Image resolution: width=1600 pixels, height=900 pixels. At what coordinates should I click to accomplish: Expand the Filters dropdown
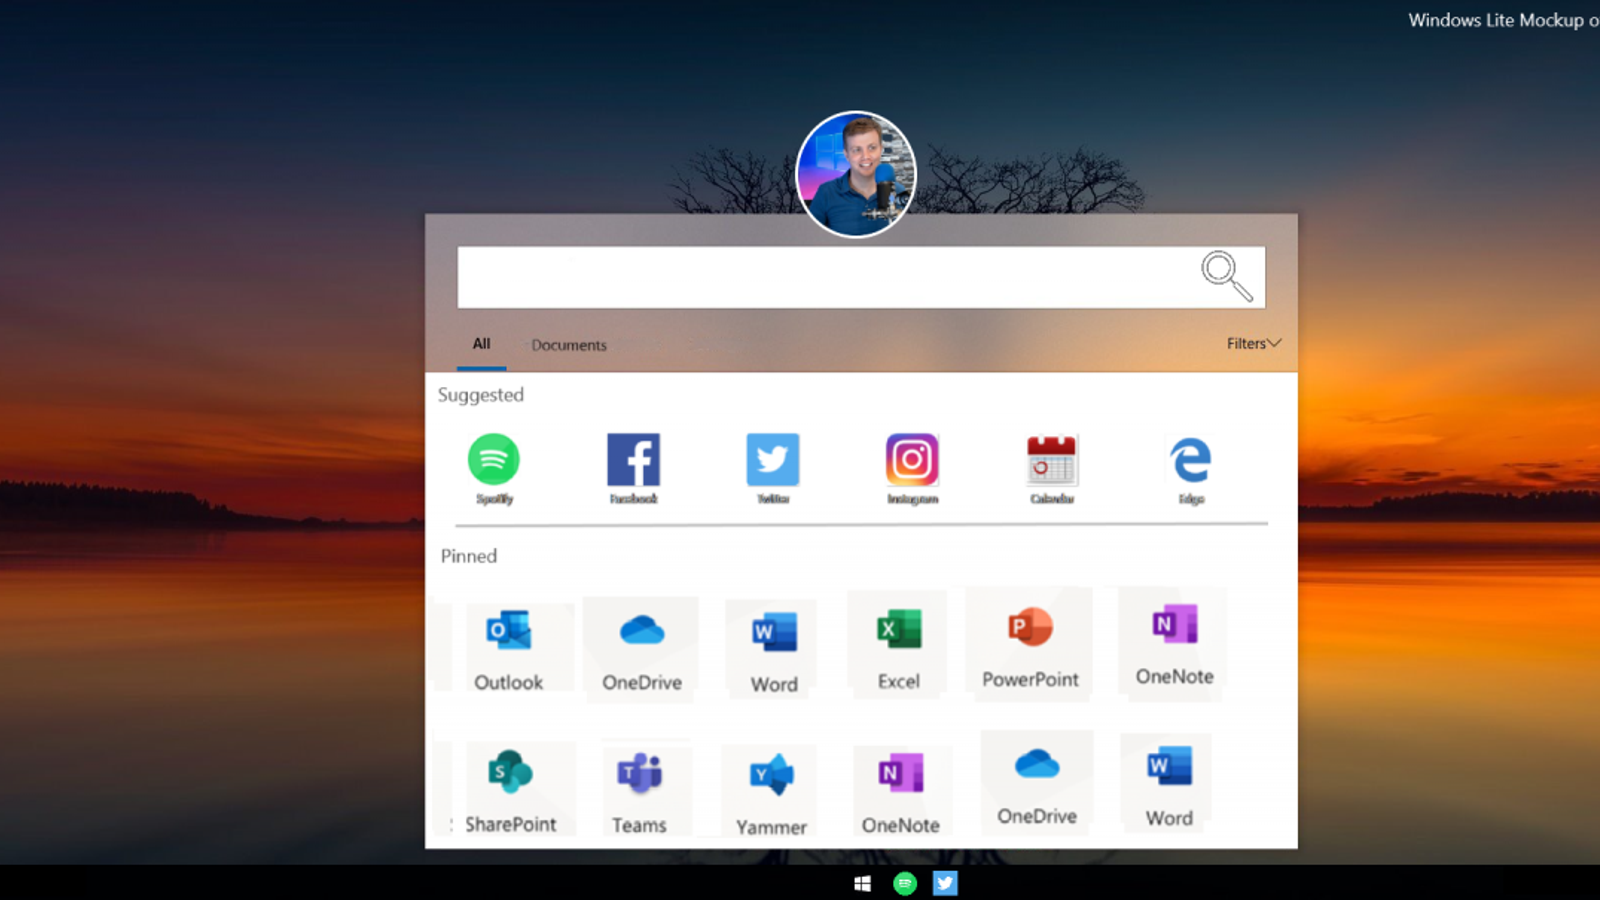(x=1254, y=343)
